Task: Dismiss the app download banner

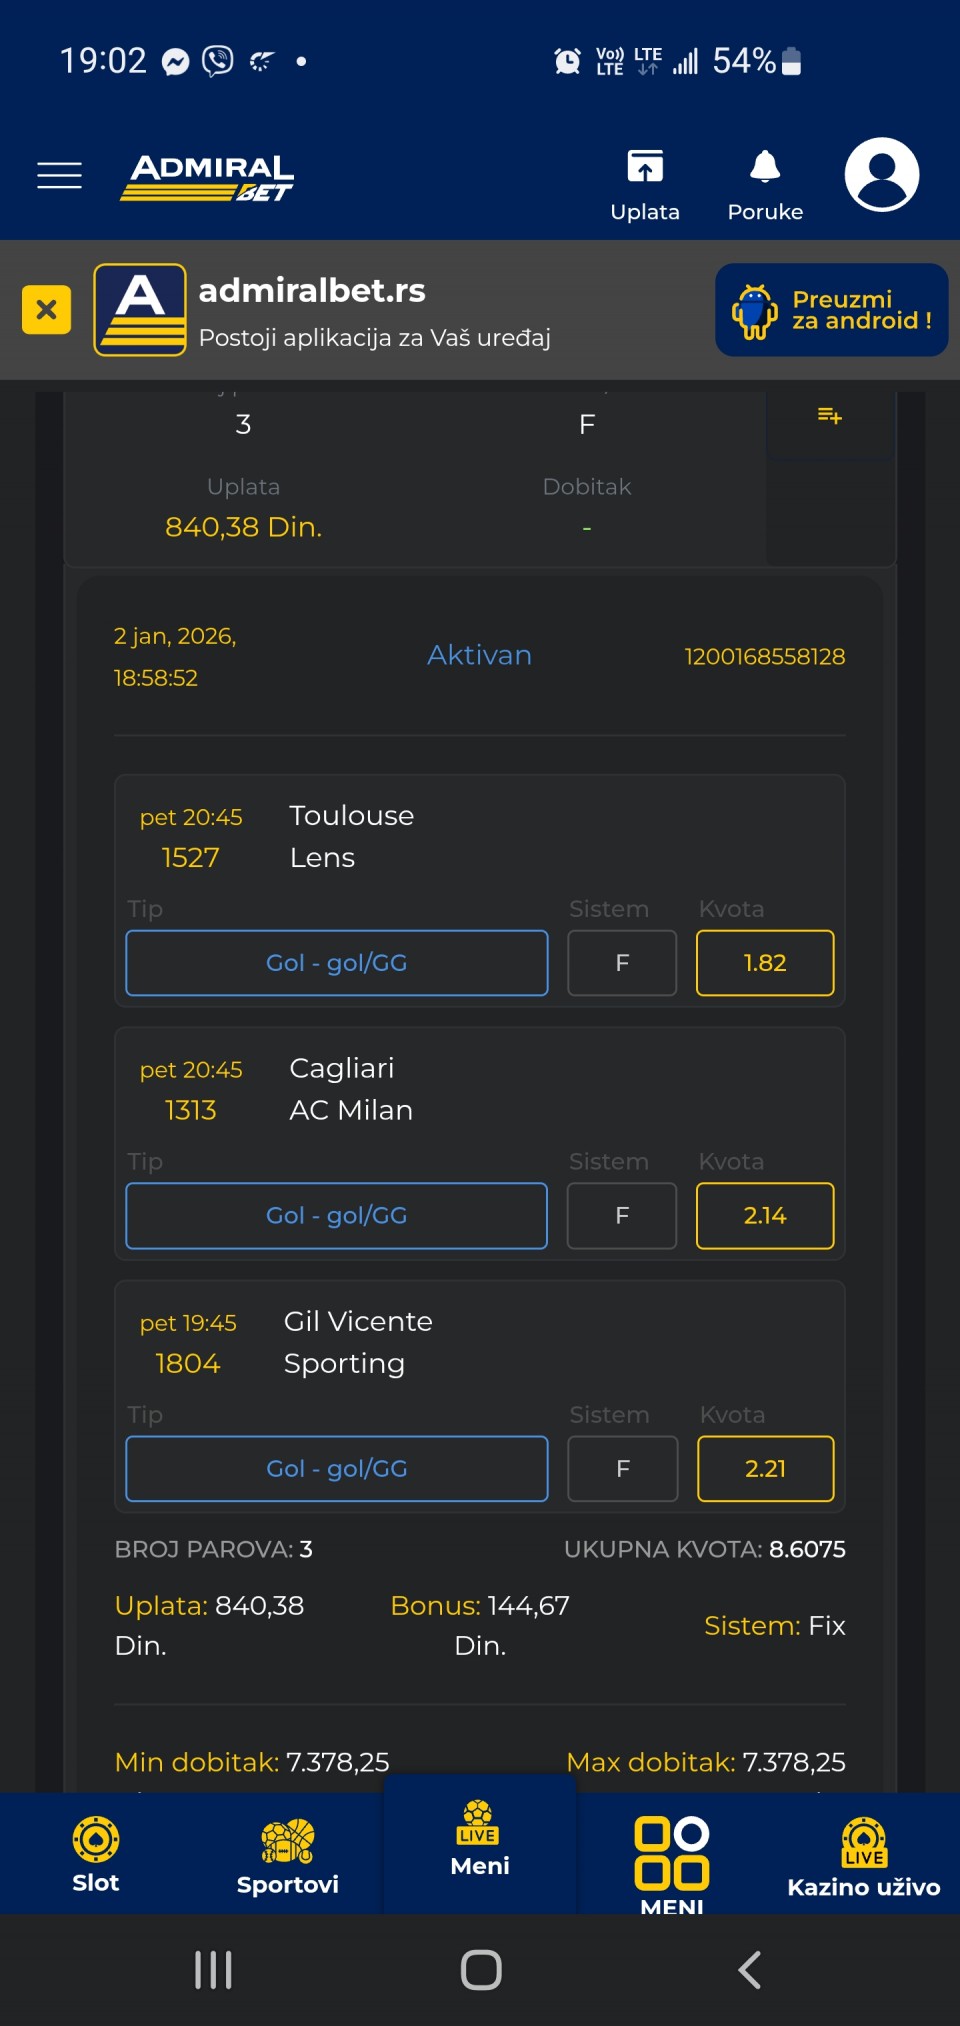Action: pyautogui.click(x=46, y=310)
